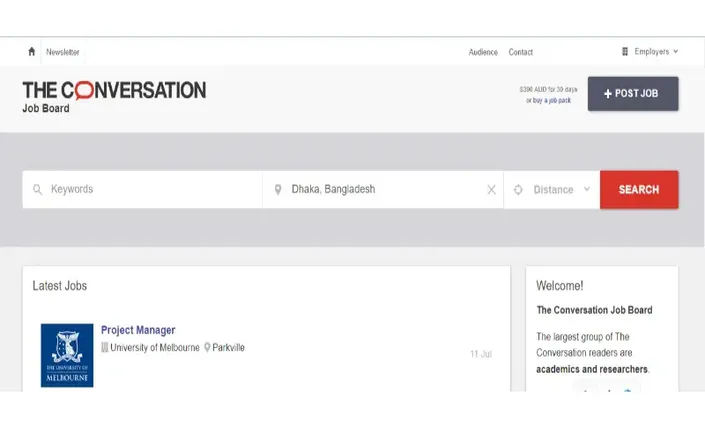Click the Latest Jobs heading

[x=60, y=286]
